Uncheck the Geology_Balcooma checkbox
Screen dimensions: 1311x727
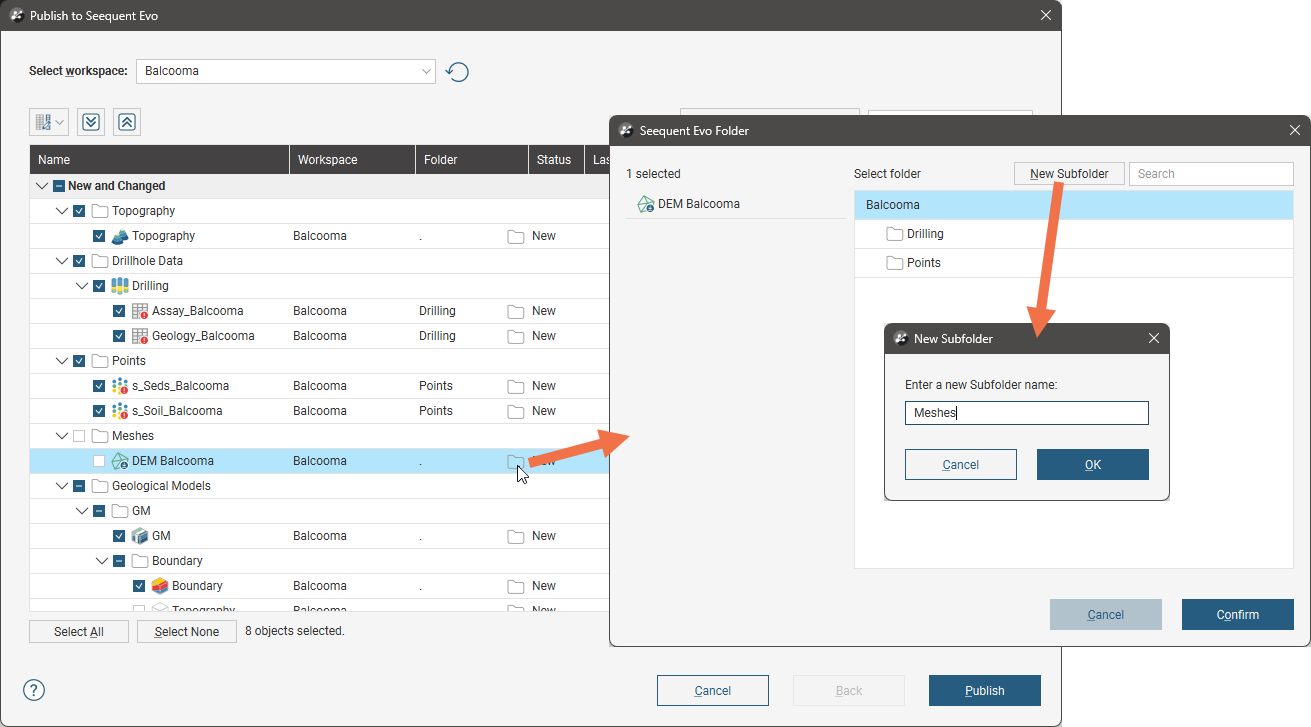(x=119, y=336)
